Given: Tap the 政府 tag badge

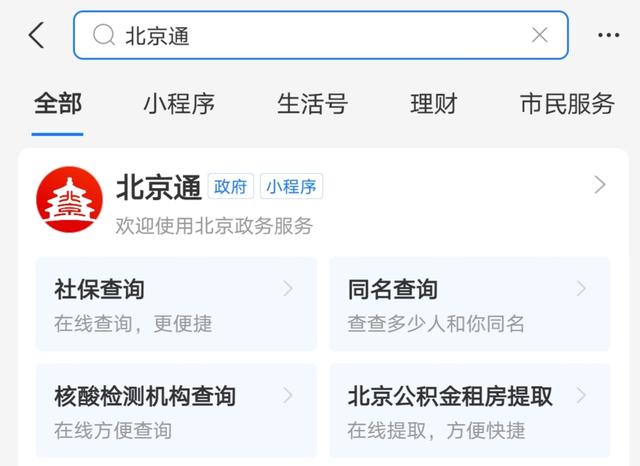Looking at the screenshot, I should coord(231,186).
